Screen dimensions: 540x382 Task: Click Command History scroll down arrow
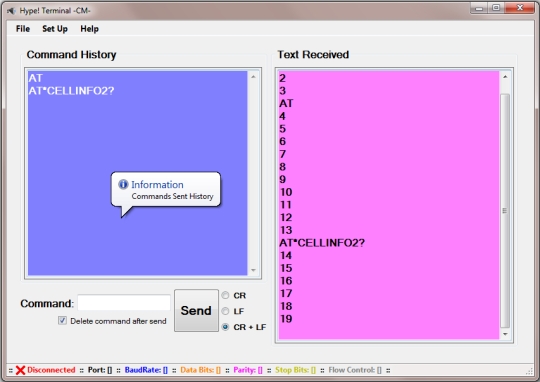(253, 270)
